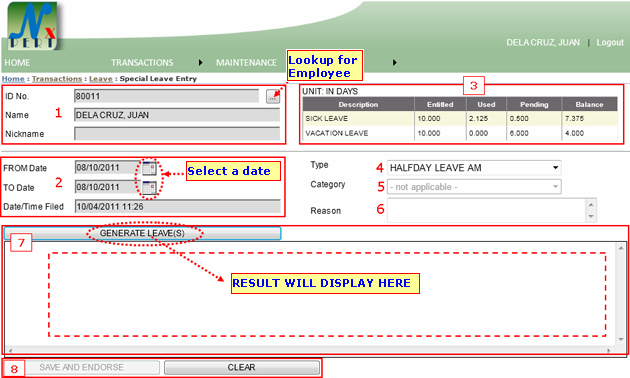
Task: Click the GENERATE LEAVE(S) button
Action: click(142, 233)
